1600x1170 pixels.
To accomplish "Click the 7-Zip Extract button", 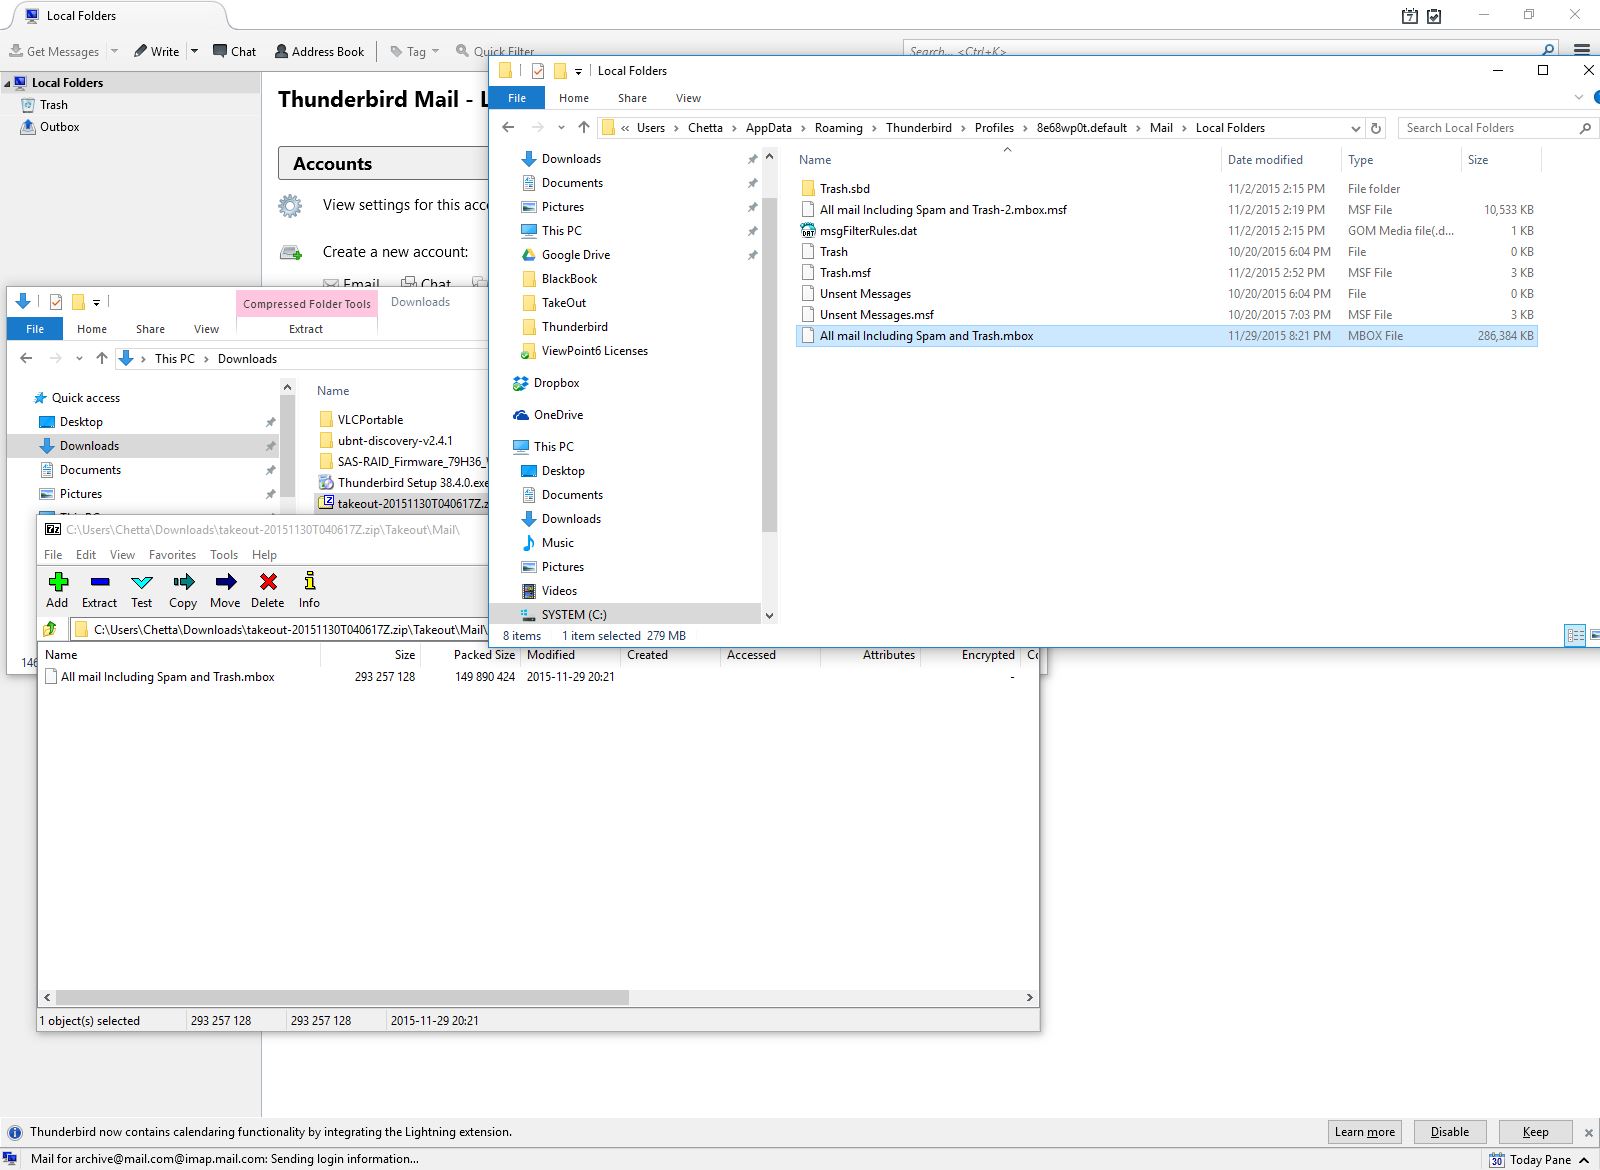I will (99, 589).
